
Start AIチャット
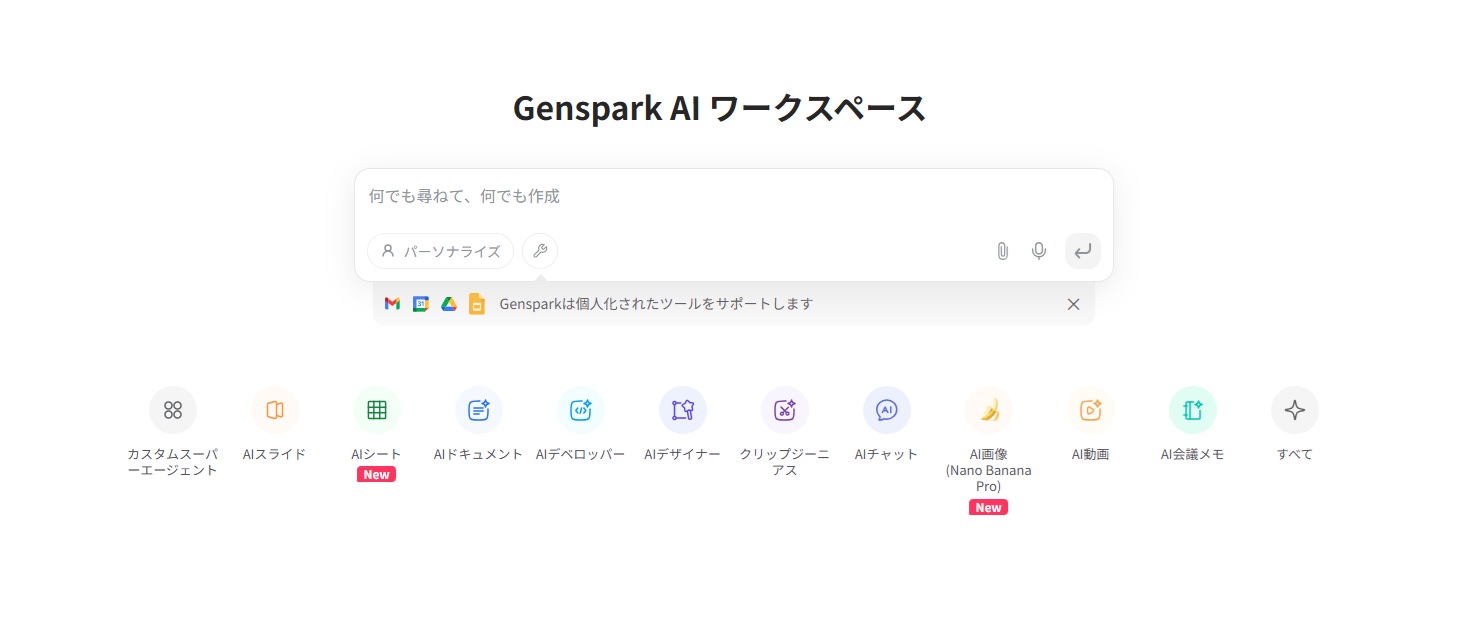click(887, 410)
